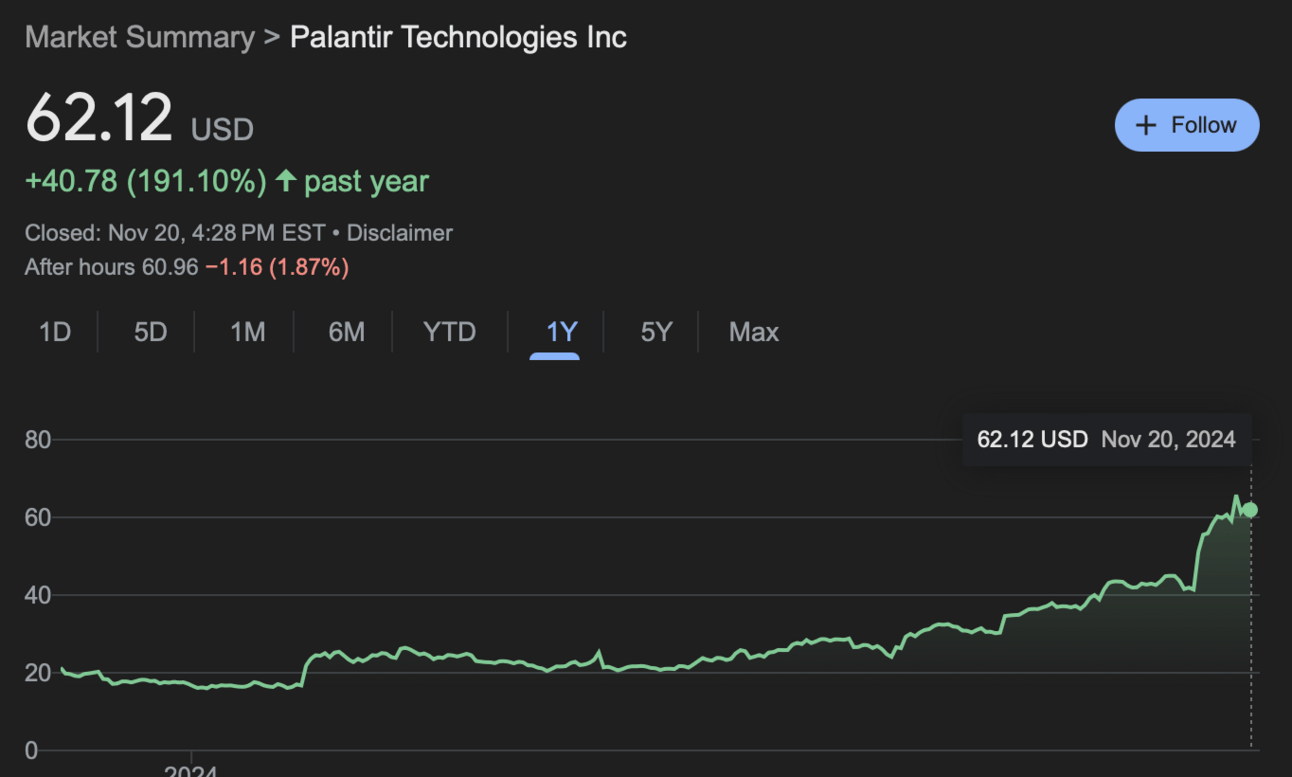Image resolution: width=1292 pixels, height=777 pixels.
Task: Select the YTD tab
Action: pos(449,332)
